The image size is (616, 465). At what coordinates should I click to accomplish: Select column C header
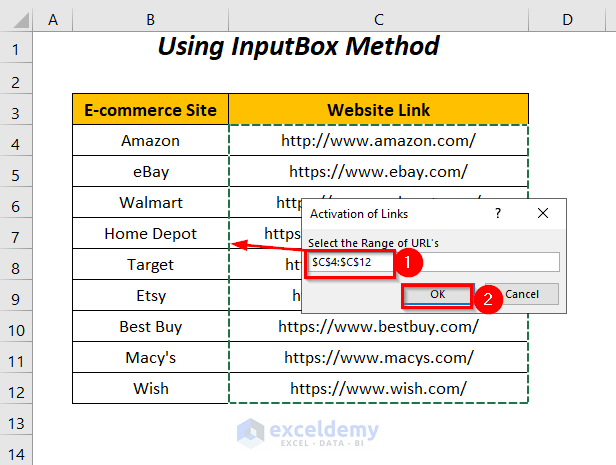pos(378,19)
